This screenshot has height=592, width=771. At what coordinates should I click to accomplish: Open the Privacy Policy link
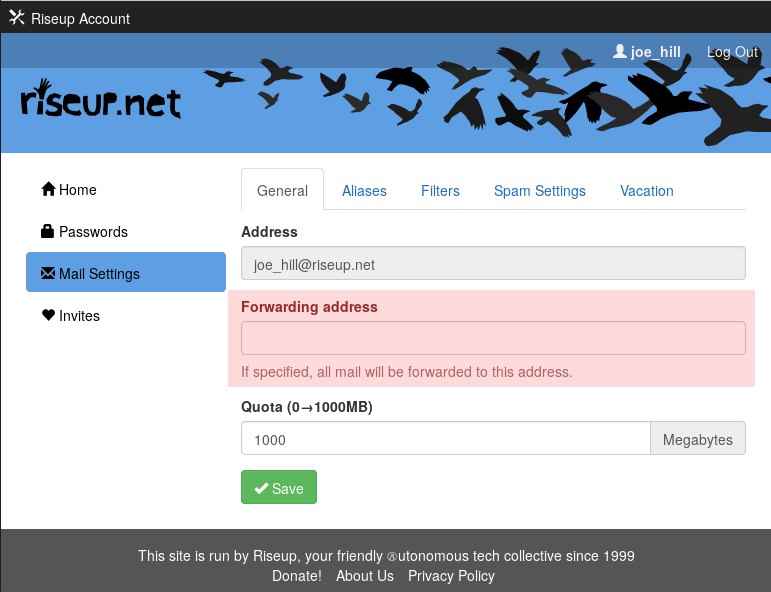coord(451,576)
